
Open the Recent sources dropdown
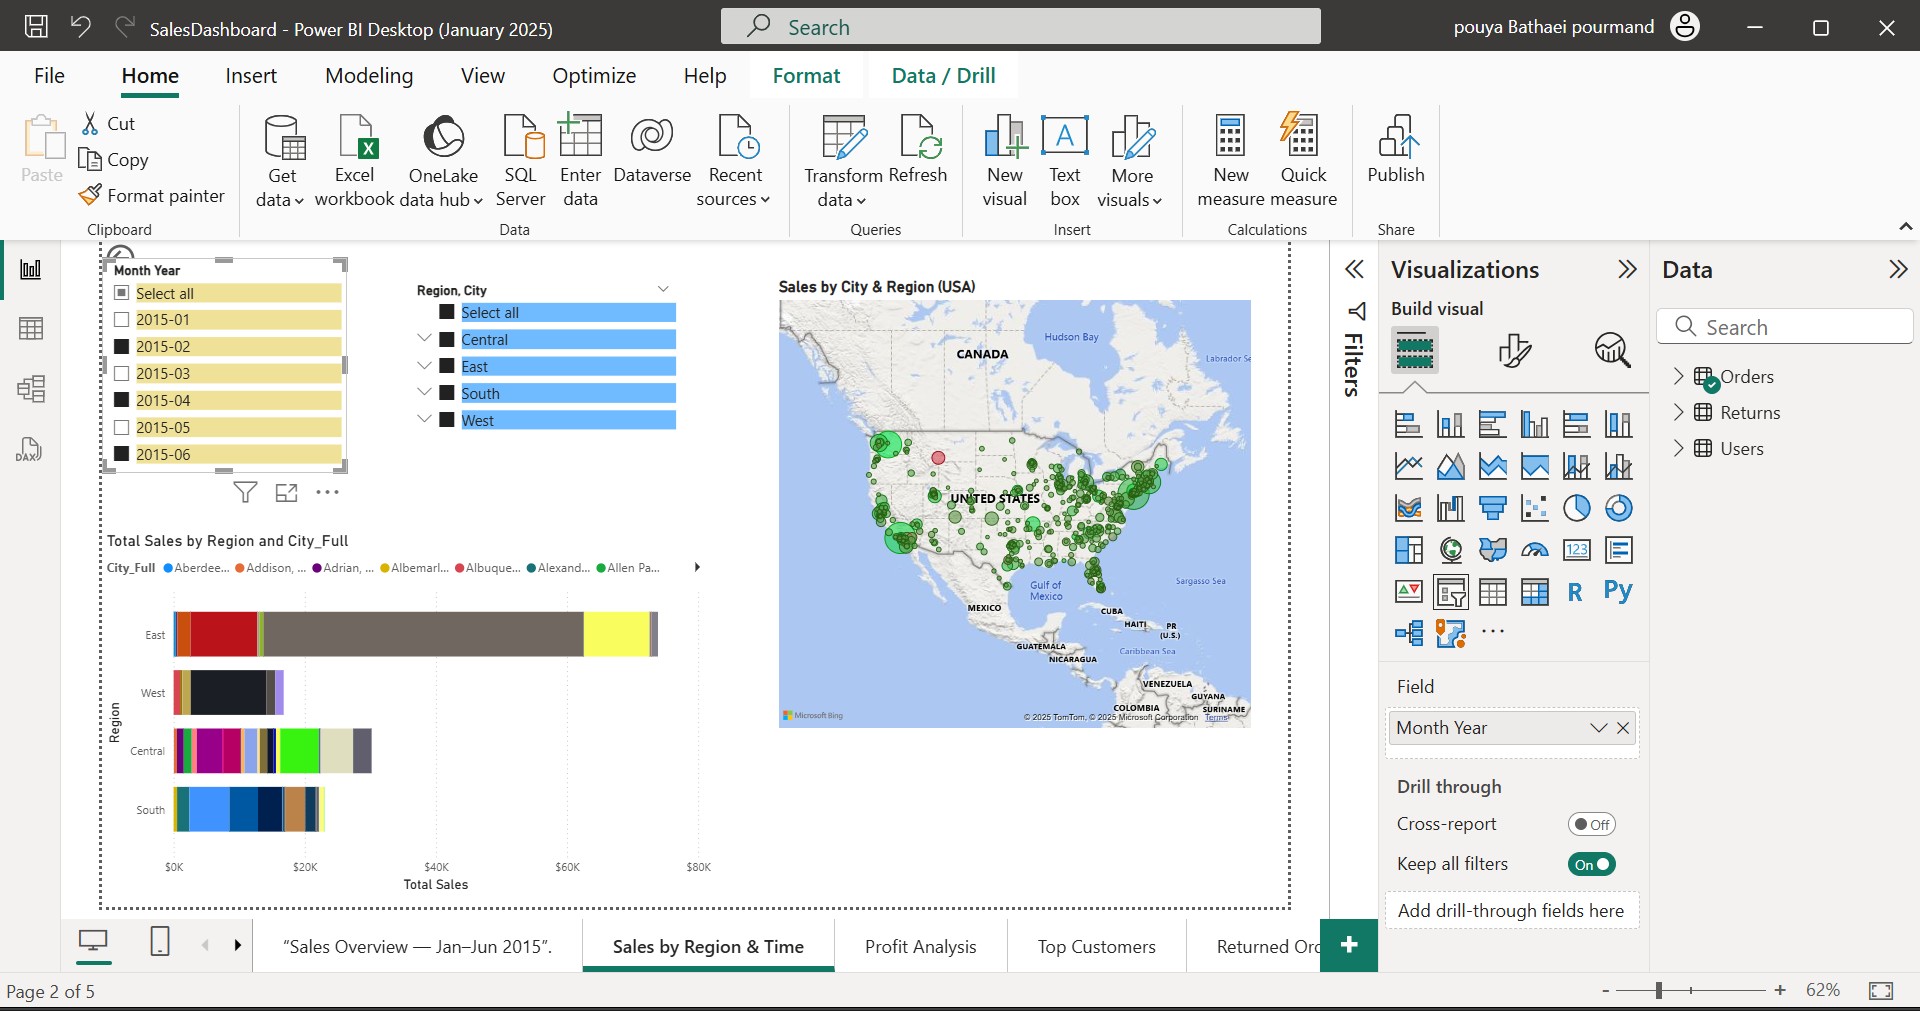point(735,160)
